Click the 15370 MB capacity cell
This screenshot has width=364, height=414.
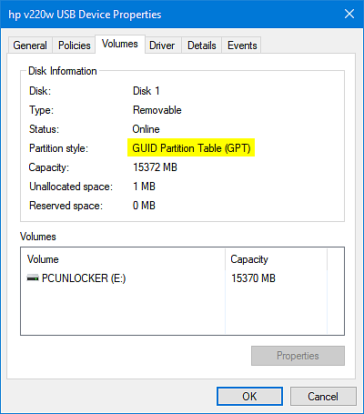[253, 278]
